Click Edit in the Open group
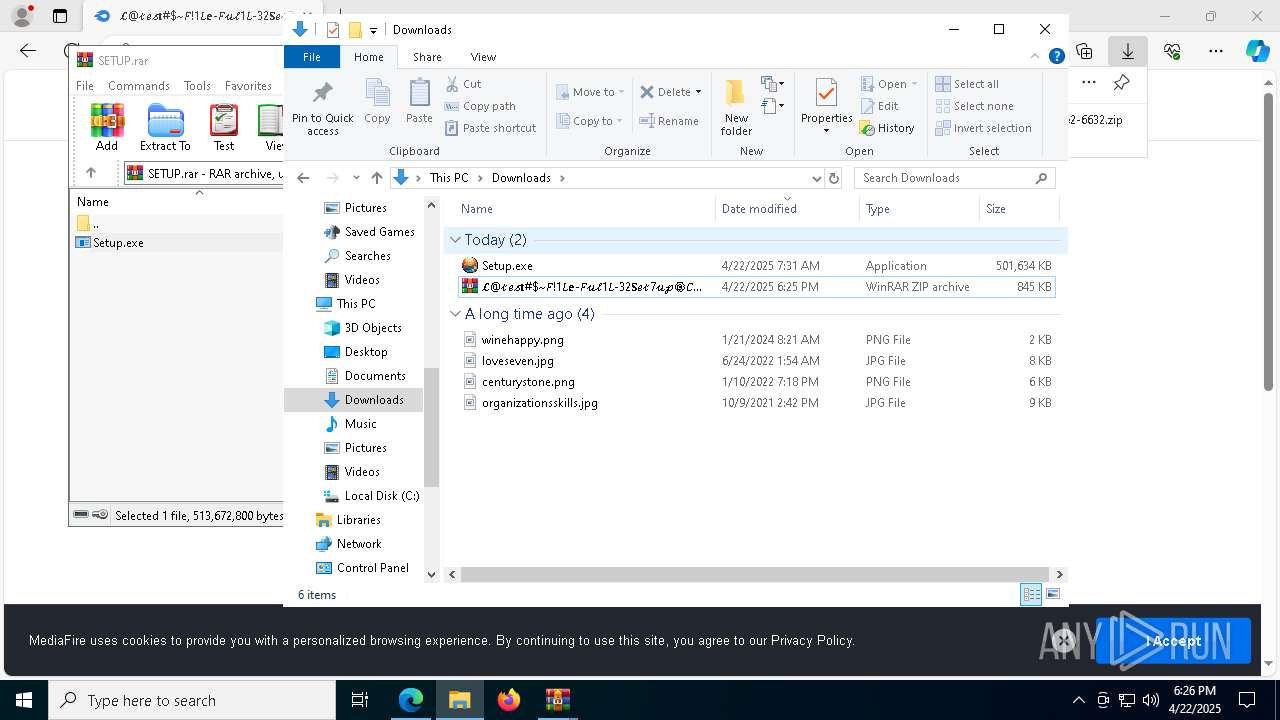Viewport: 1280px width, 720px height. click(x=879, y=106)
